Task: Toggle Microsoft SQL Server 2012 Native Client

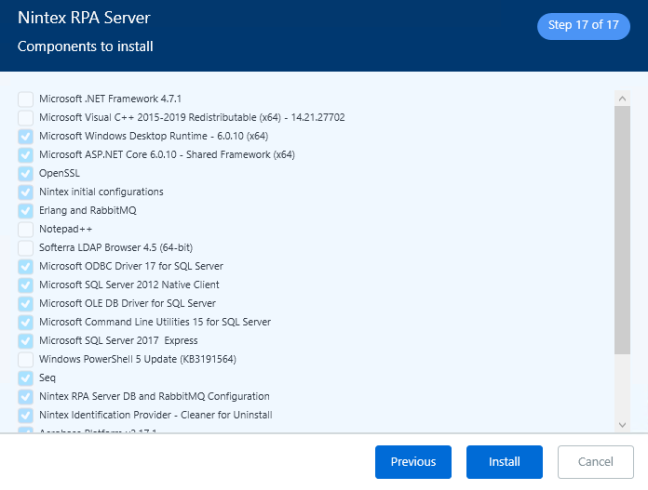Action: (26, 285)
